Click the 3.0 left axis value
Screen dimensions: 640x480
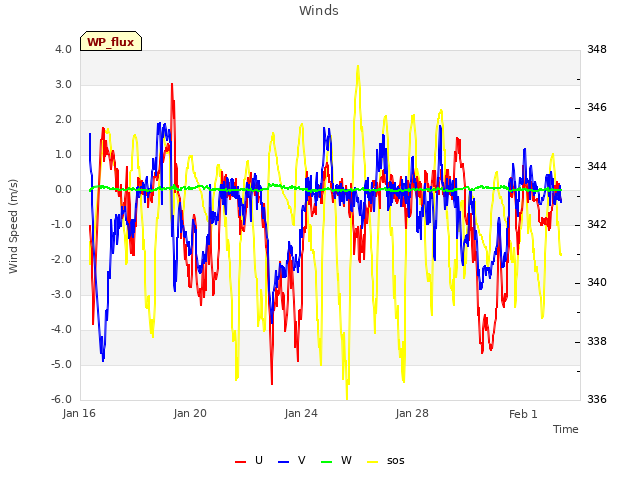pyautogui.click(x=63, y=84)
